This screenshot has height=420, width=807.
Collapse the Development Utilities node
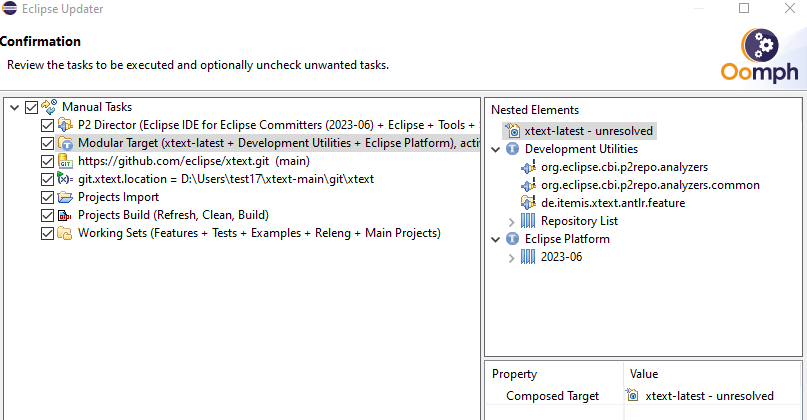tap(496, 149)
